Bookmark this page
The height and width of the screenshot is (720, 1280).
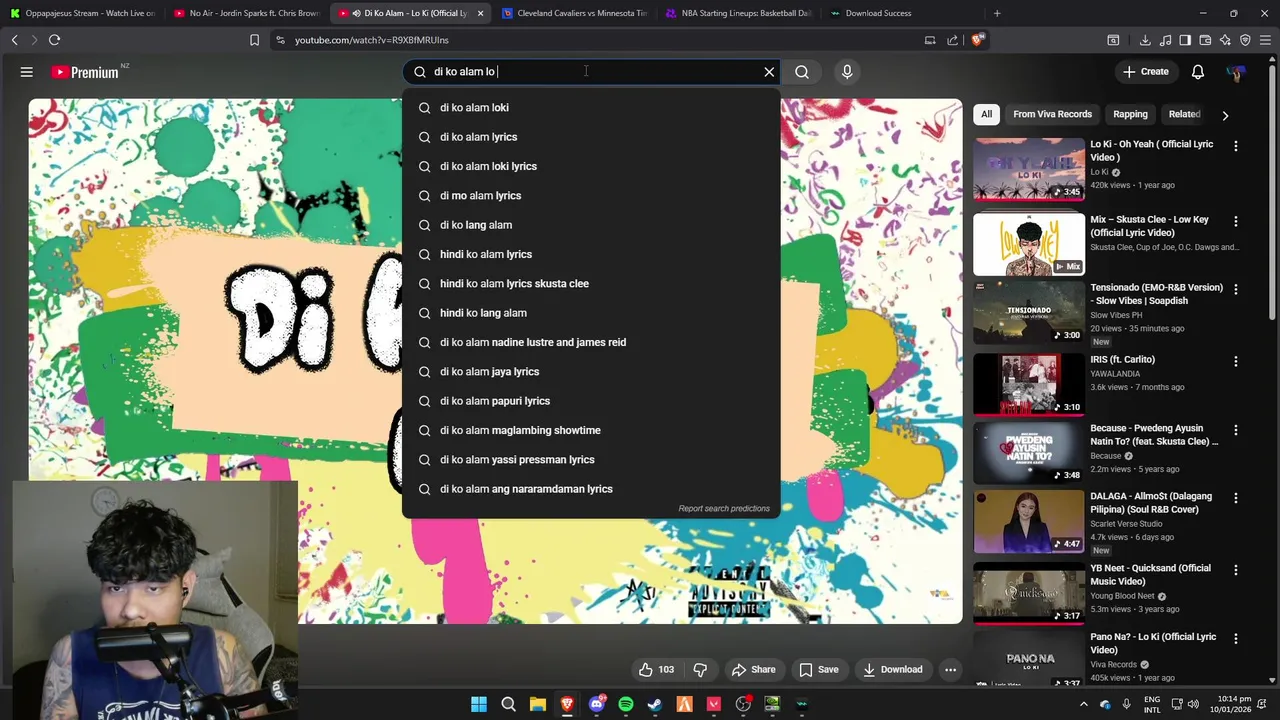[x=254, y=40]
